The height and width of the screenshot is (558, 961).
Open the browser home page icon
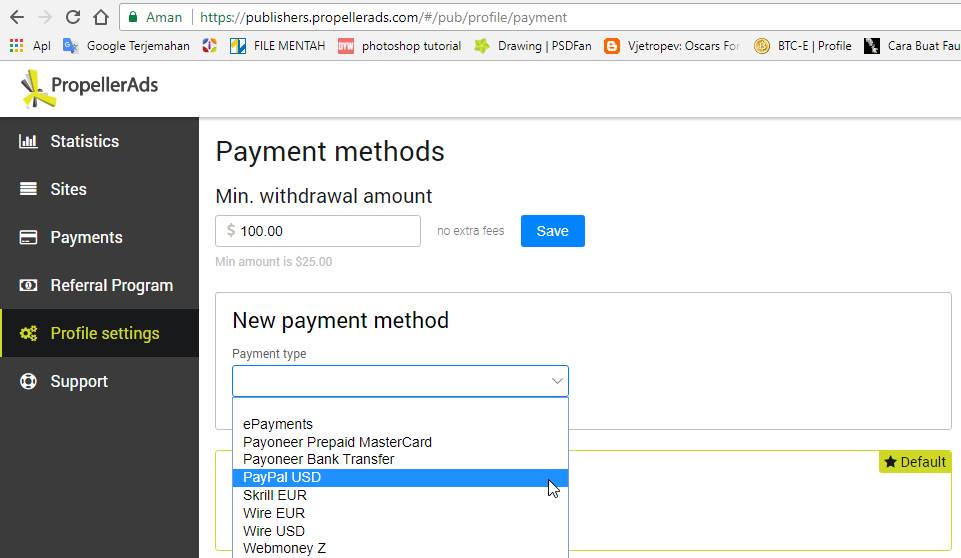pos(101,17)
